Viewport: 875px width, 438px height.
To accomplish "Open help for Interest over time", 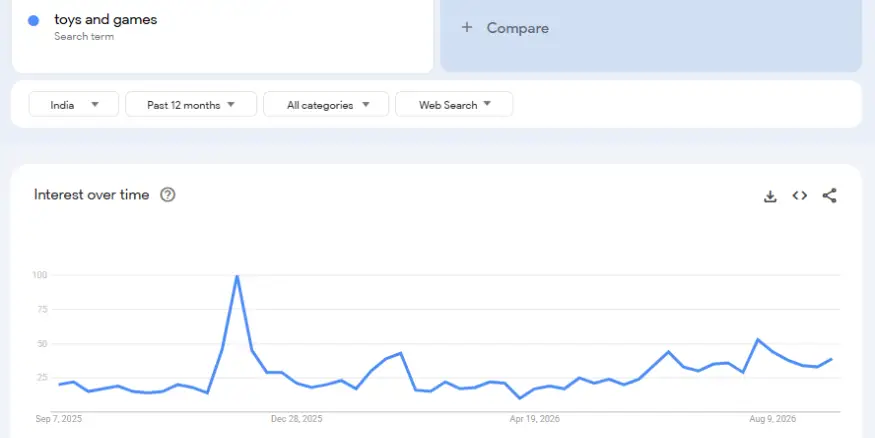I will 167,195.
